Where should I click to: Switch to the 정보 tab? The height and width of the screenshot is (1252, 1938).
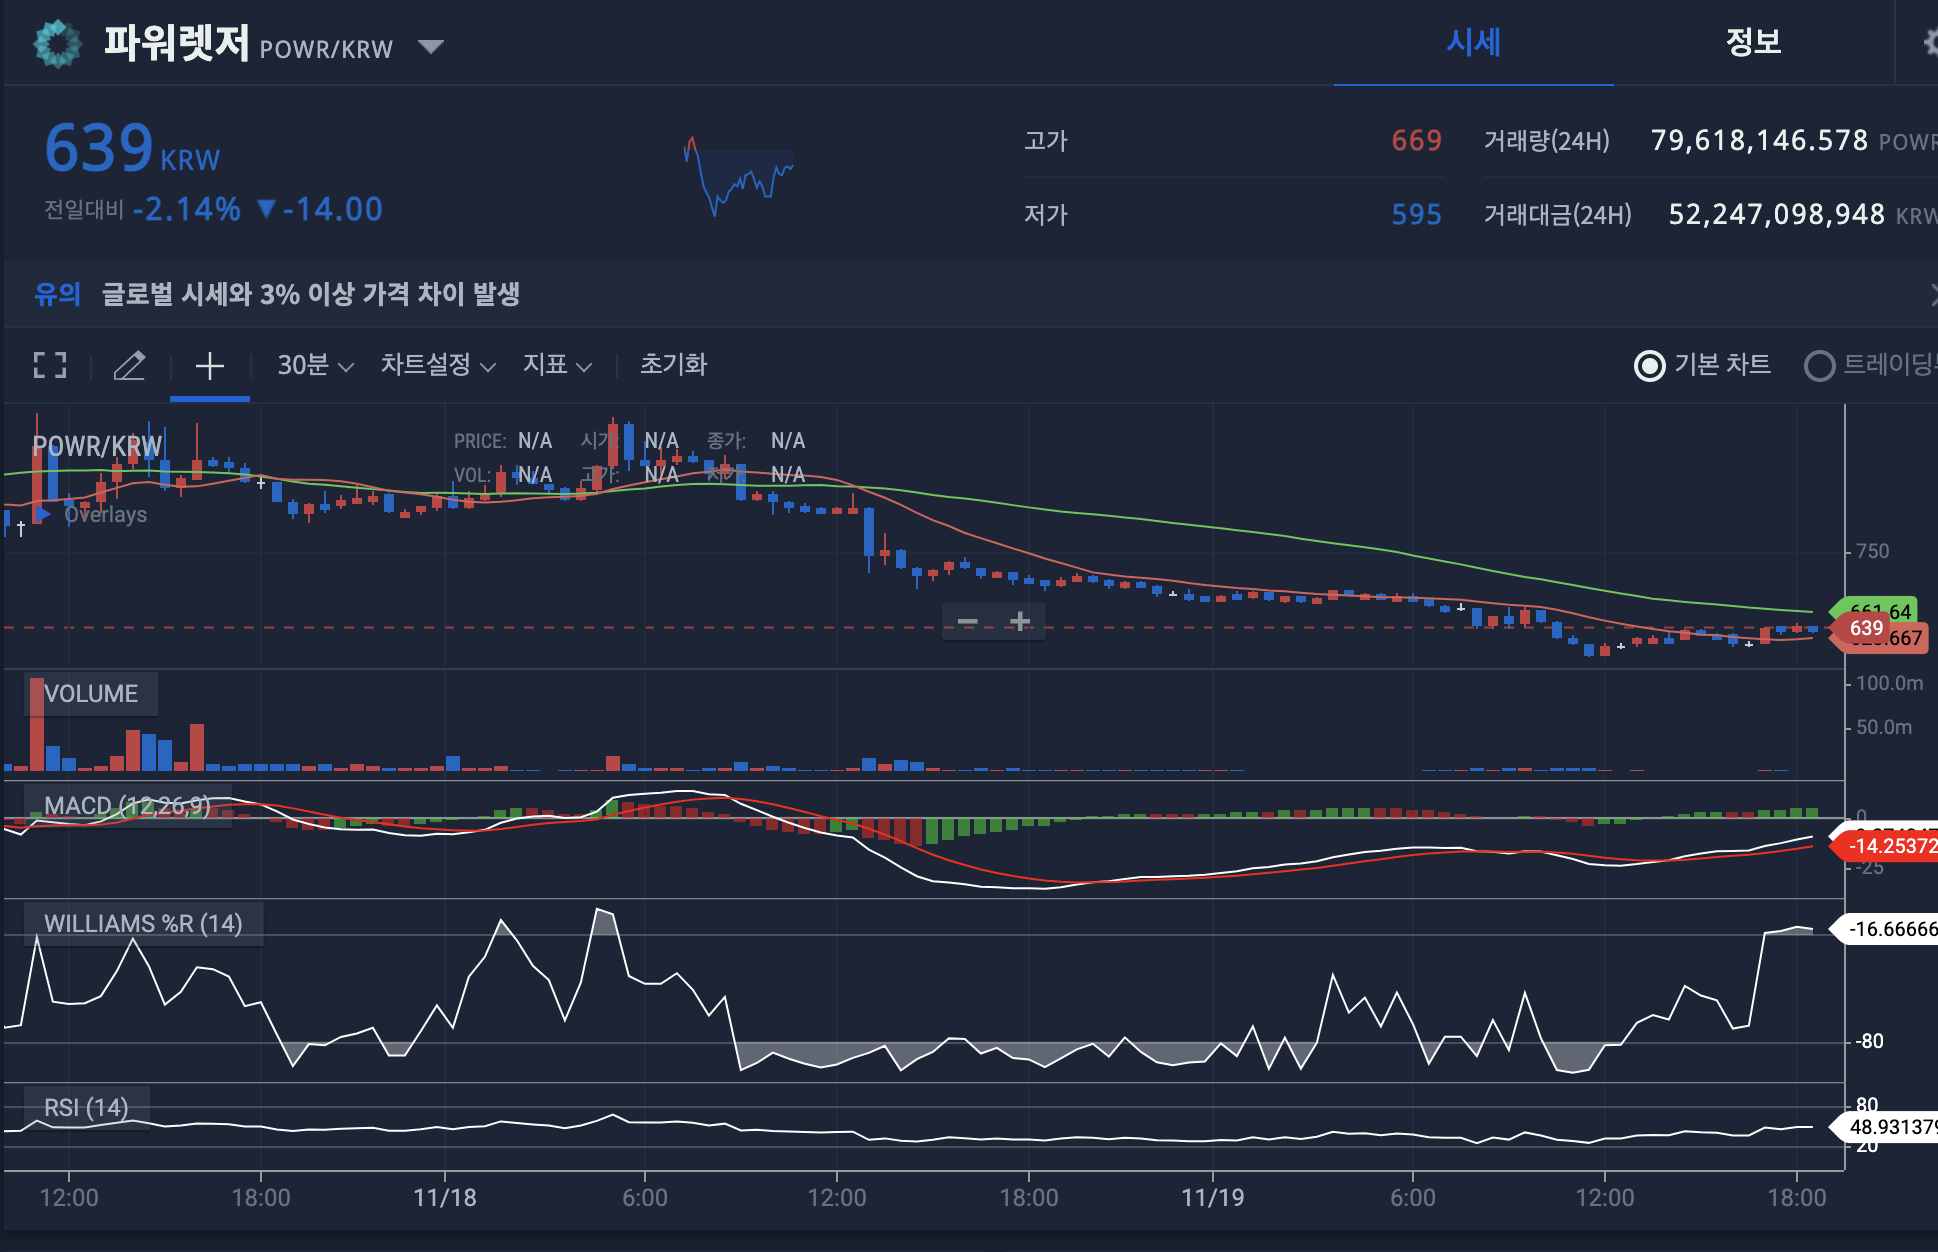[x=1753, y=43]
